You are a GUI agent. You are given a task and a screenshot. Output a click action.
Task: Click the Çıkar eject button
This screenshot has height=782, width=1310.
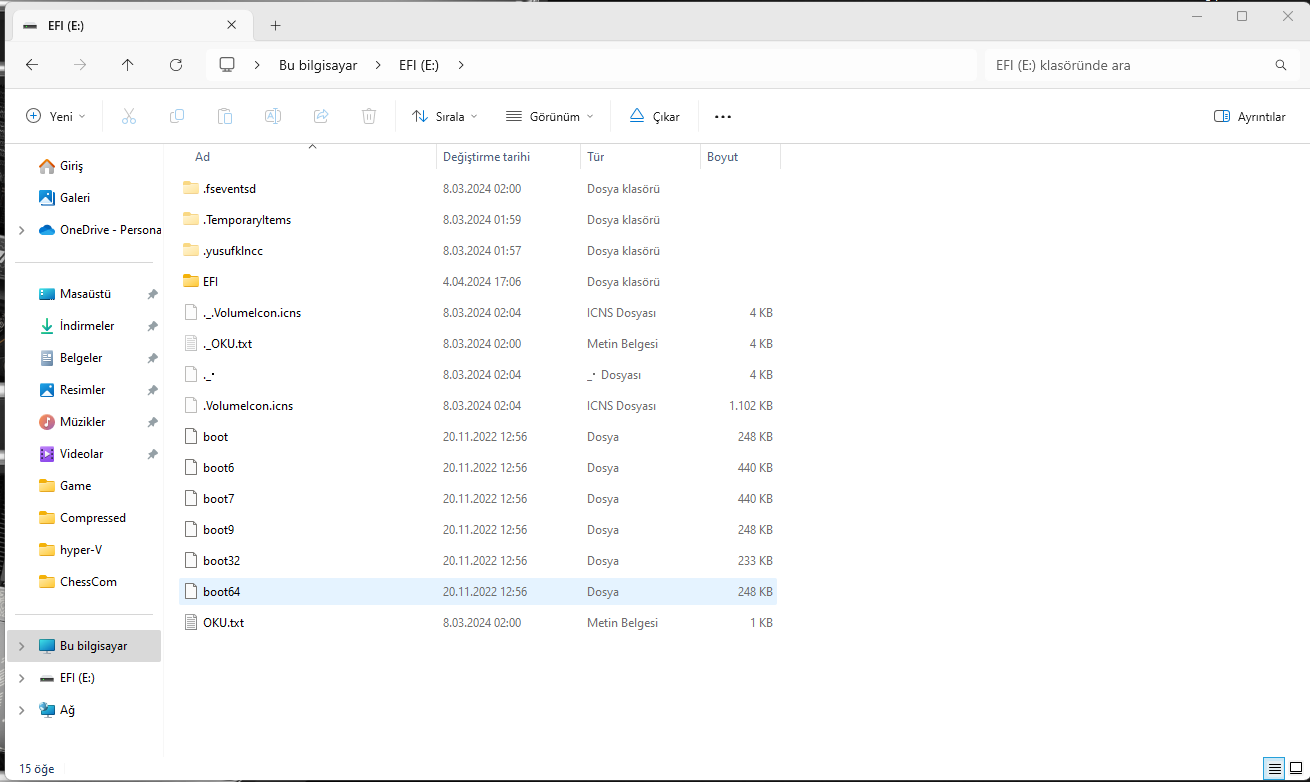(x=654, y=116)
